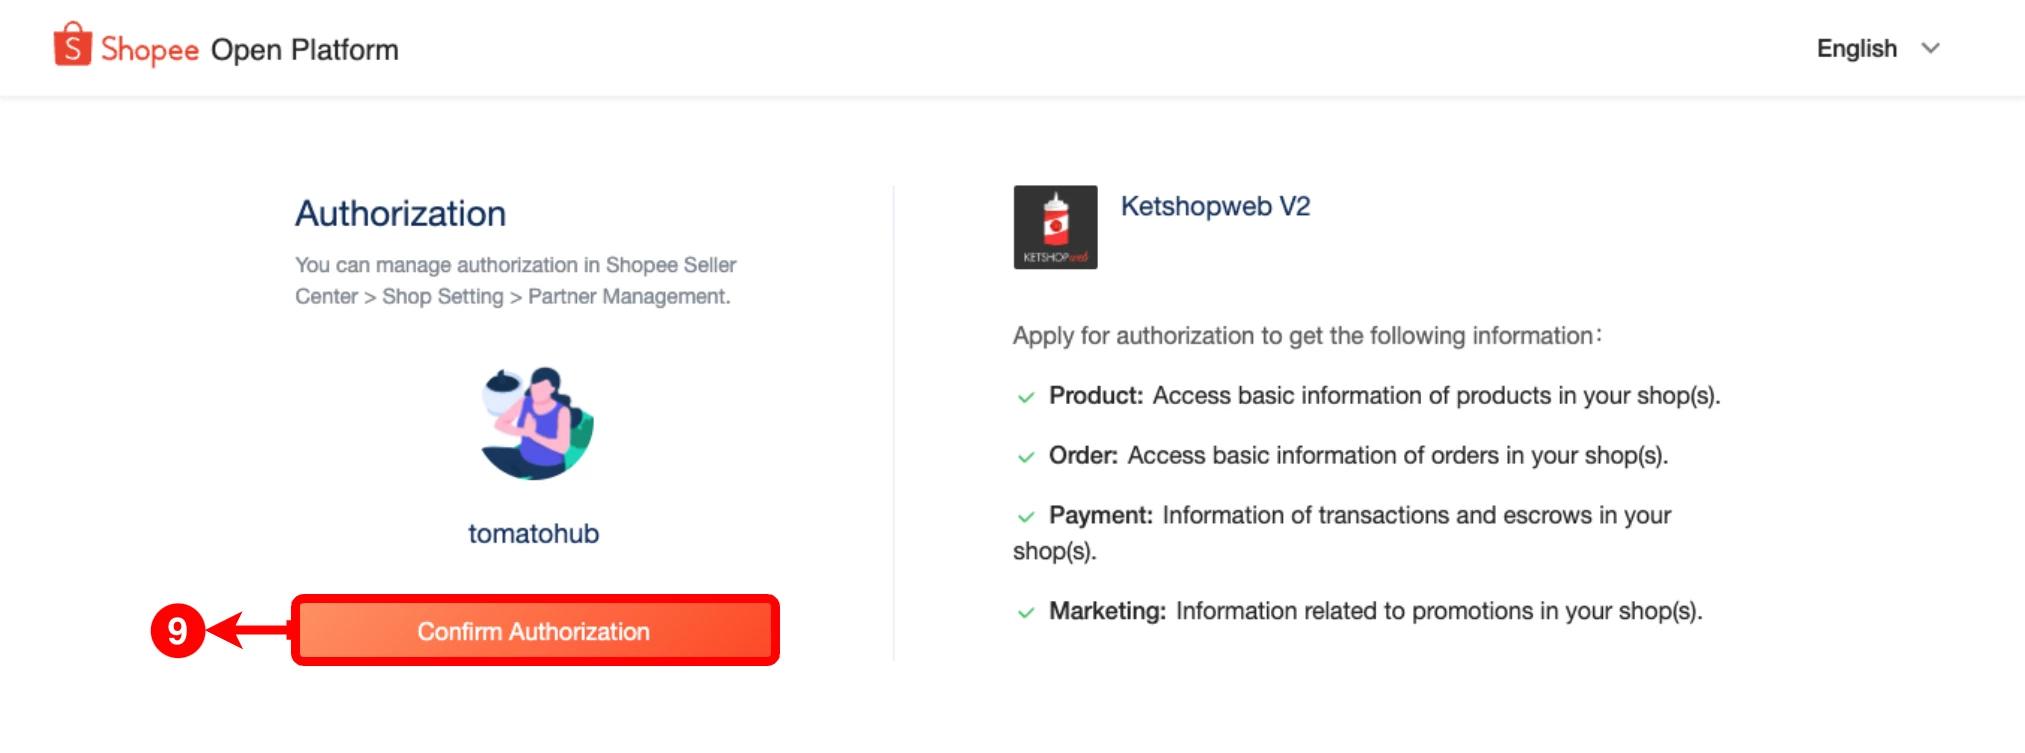Viewport: 2025px width, 753px height.
Task: Click the tomatohub shop name
Action: pyautogui.click(x=533, y=534)
